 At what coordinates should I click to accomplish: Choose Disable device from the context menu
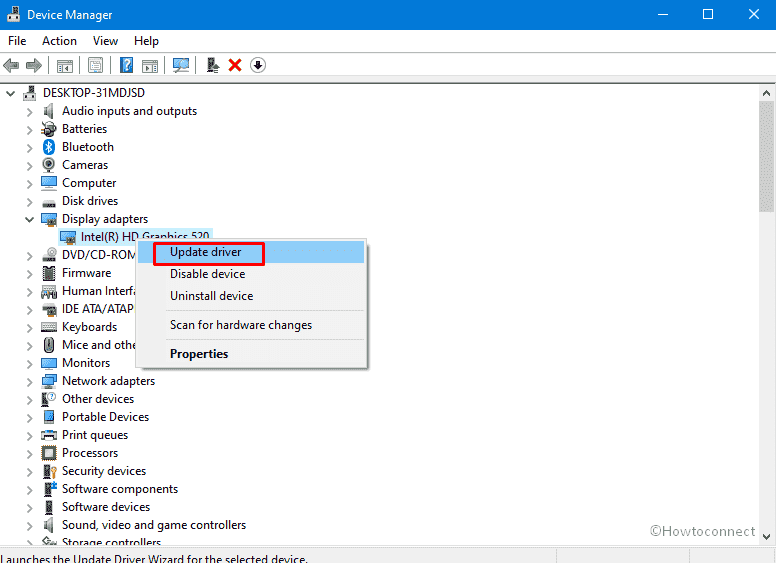pos(251,274)
